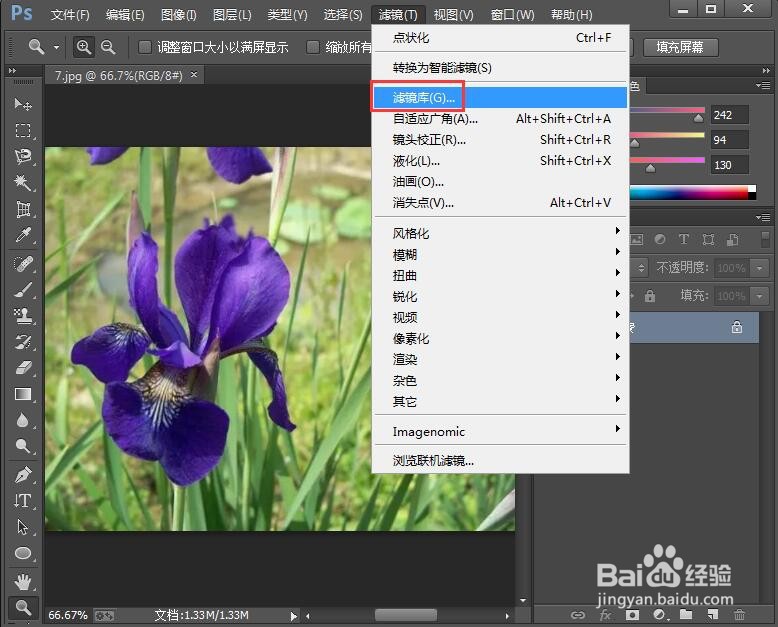Expand the Imagenomic submenu
The image size is (778, 627).
[501, 432]
